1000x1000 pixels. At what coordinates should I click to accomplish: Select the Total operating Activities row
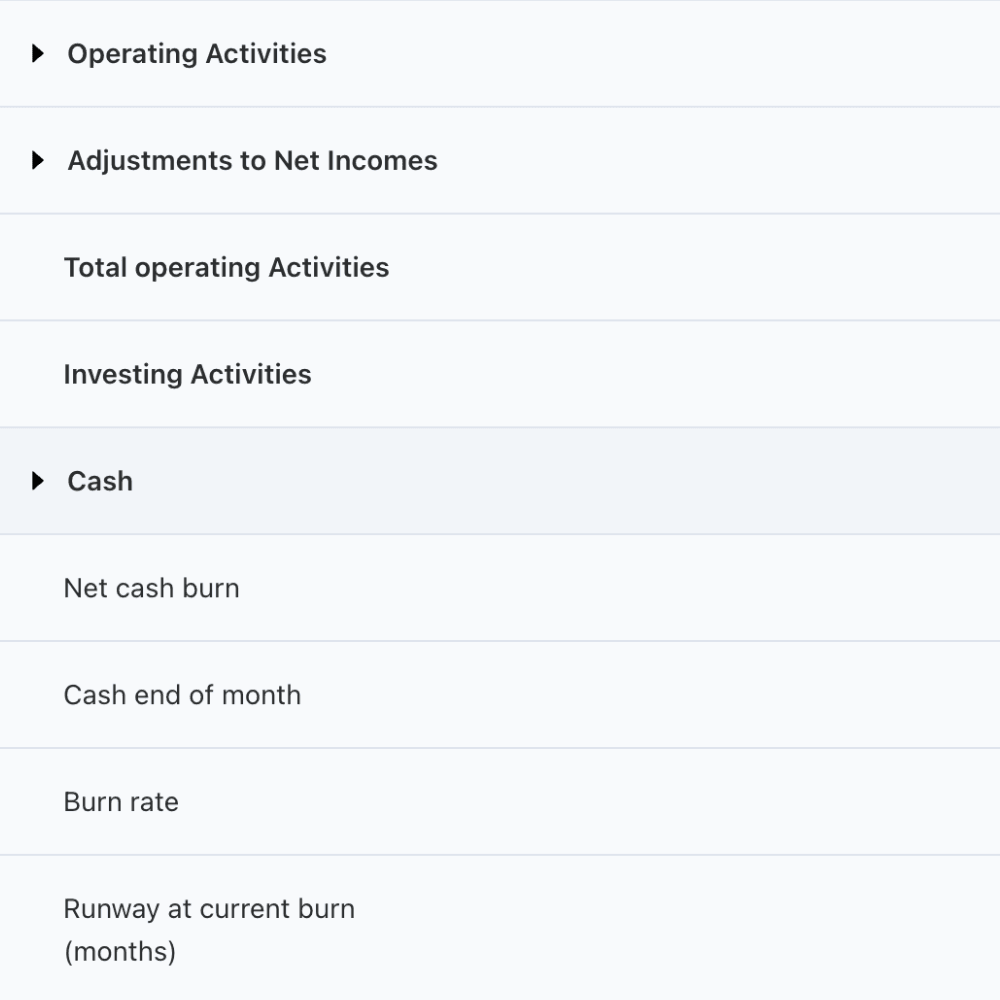coord(227,267)
